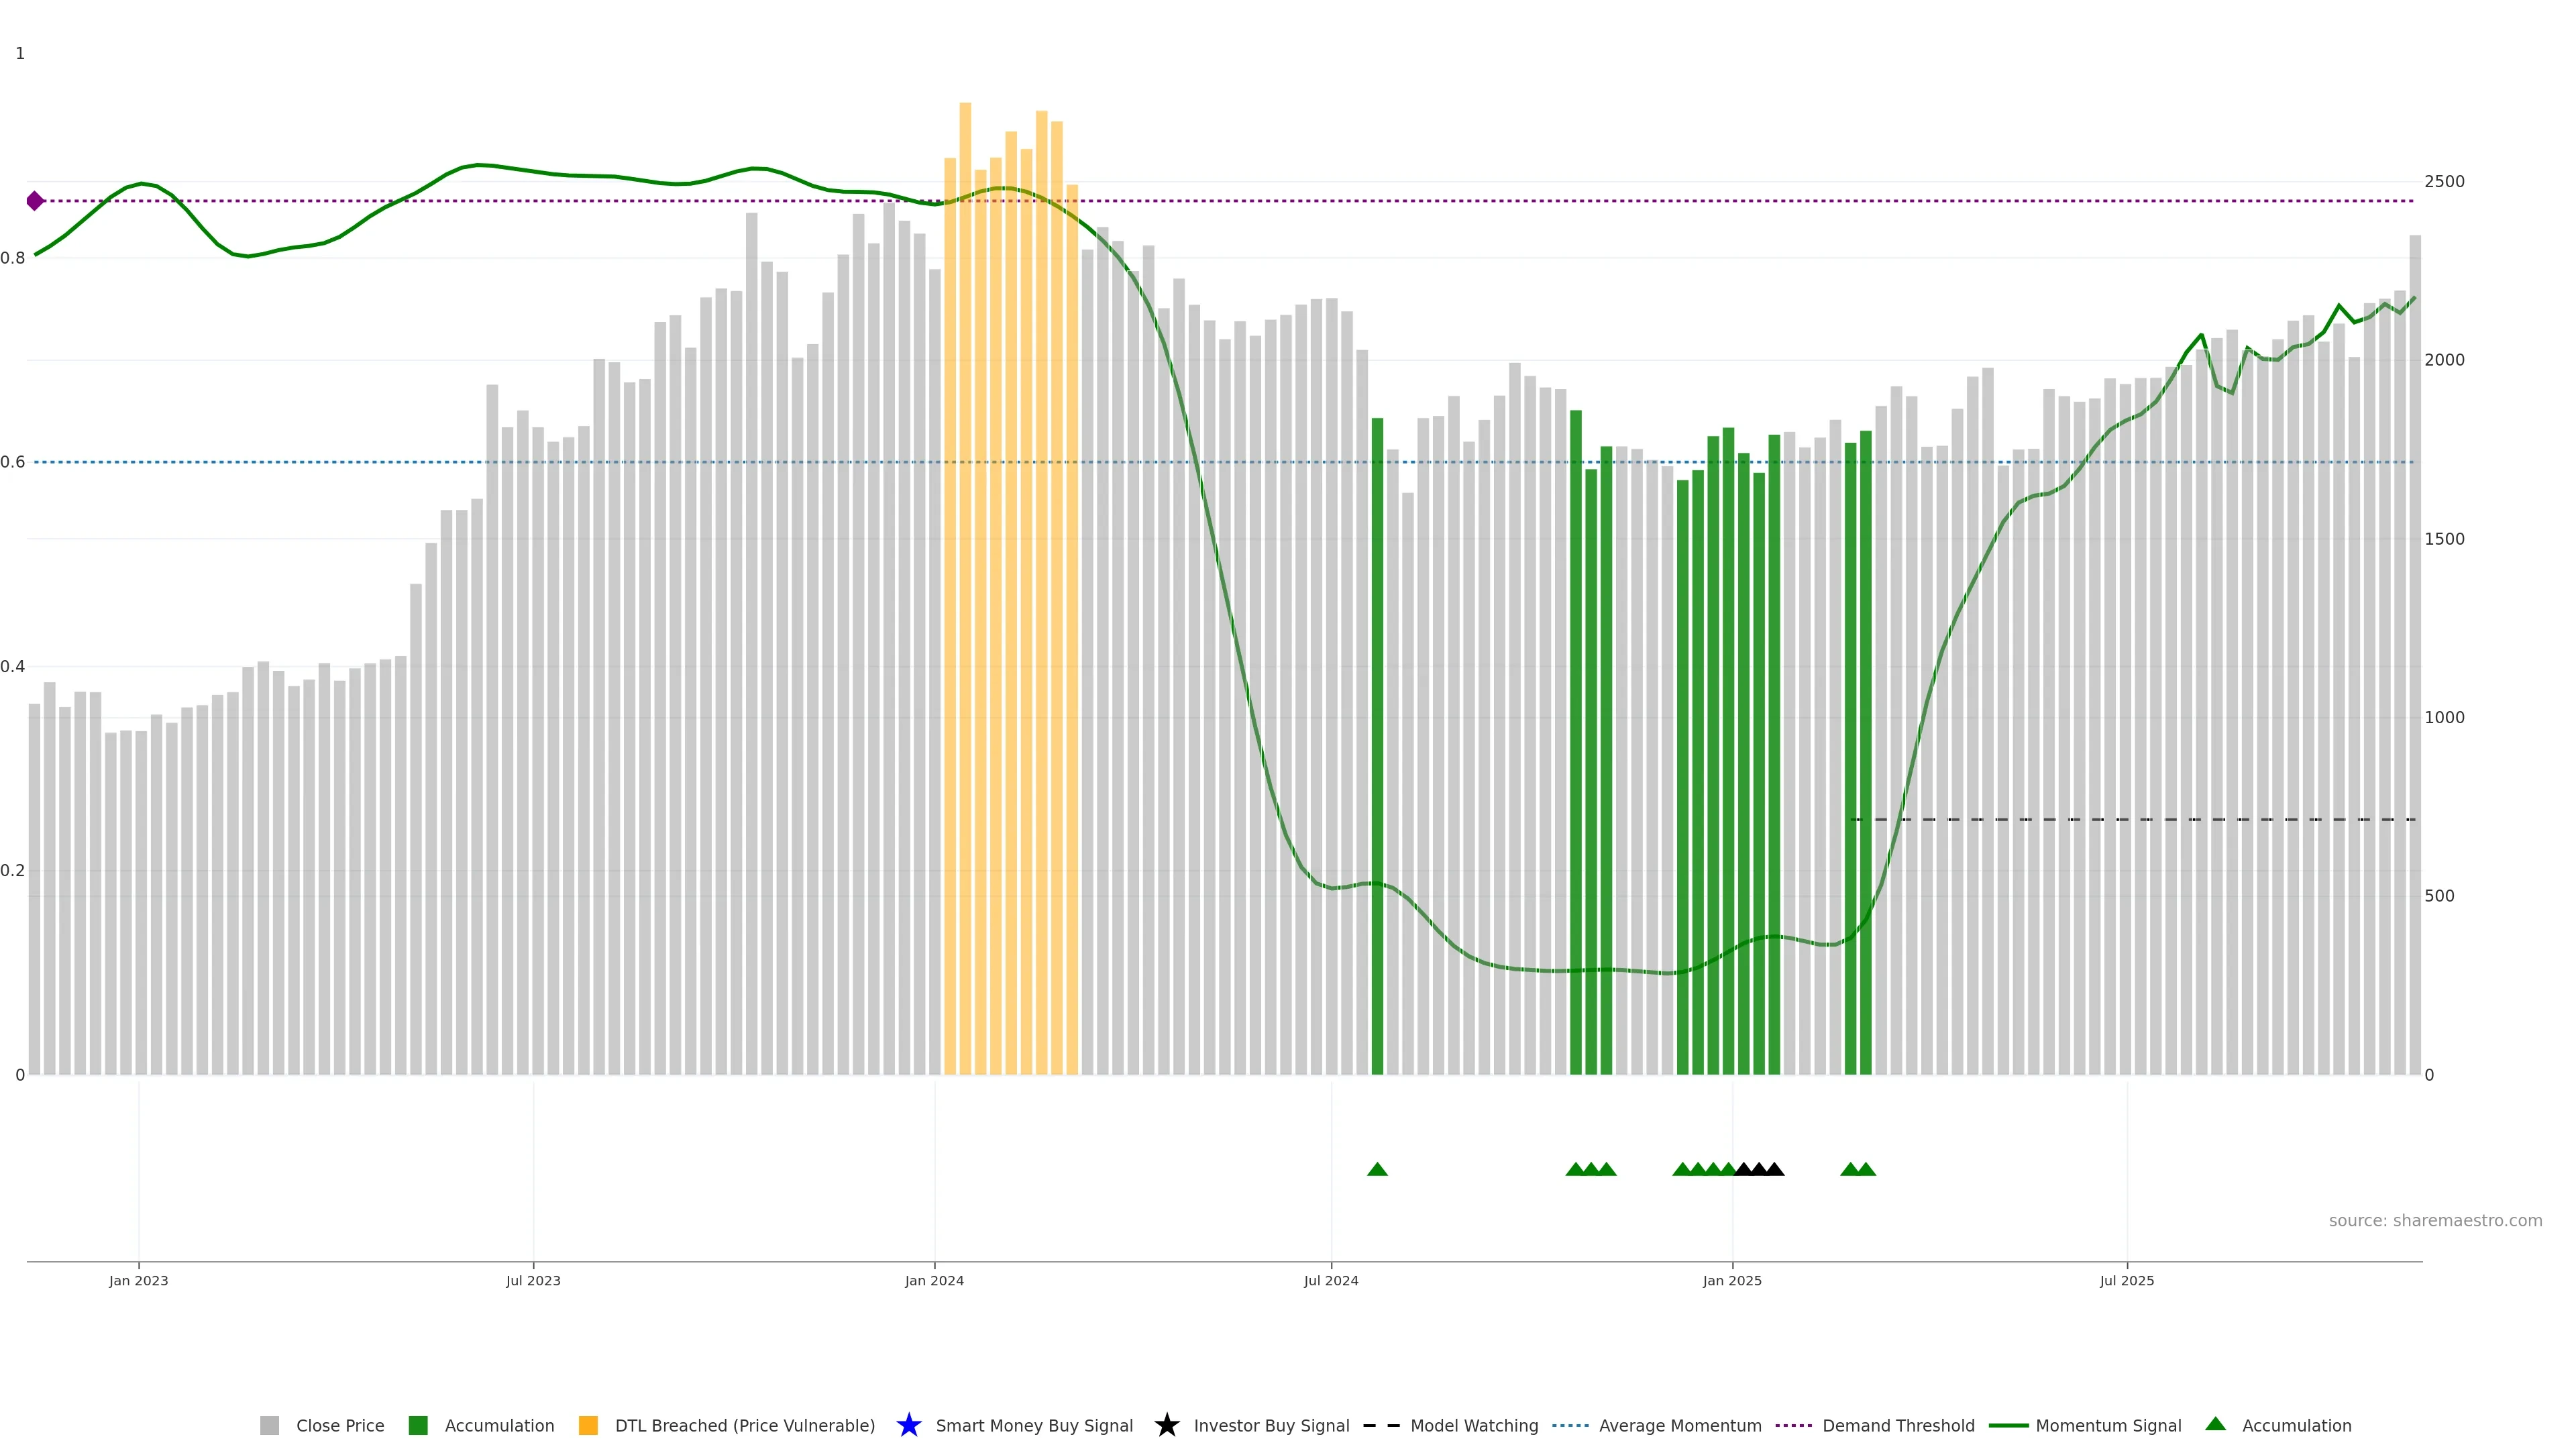Click the green triangle Accumulation legend icon
This screenshot has width=2576, height=1449.
point(2215,1424)
